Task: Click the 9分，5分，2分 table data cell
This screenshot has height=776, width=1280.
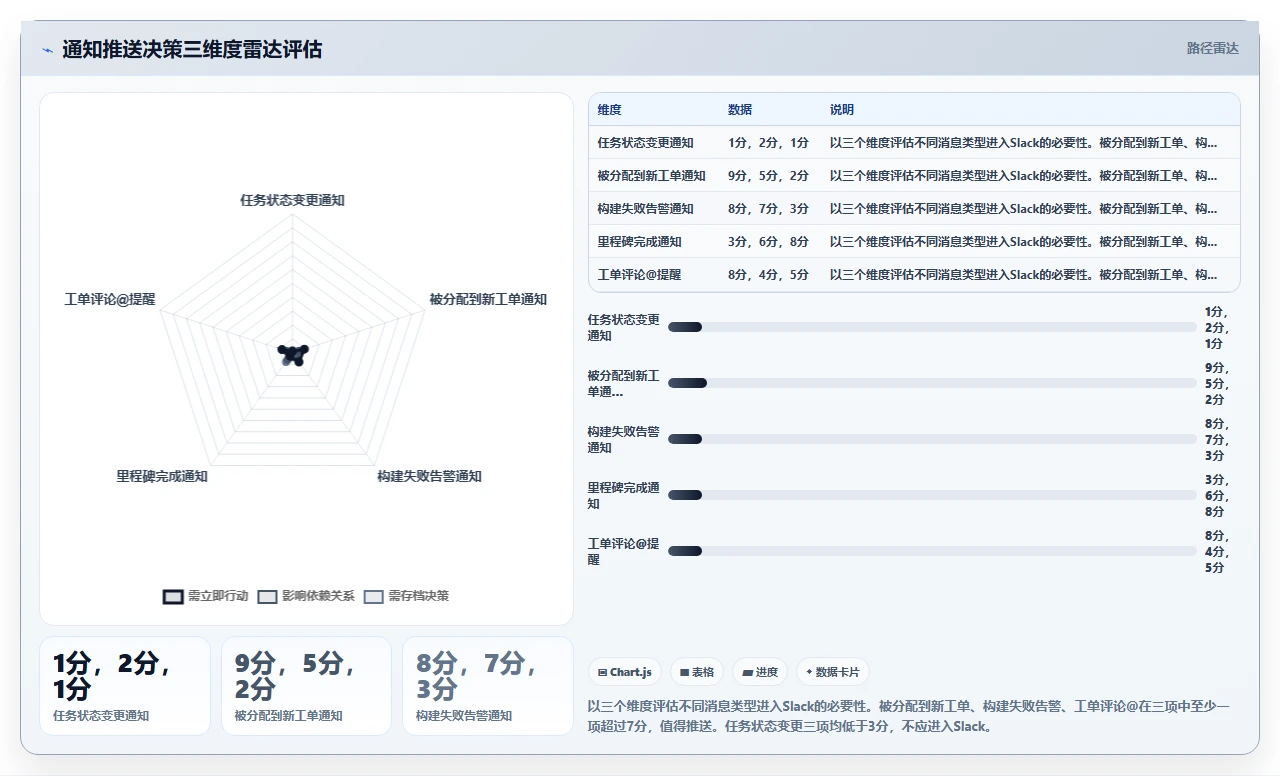Action: 769,176
